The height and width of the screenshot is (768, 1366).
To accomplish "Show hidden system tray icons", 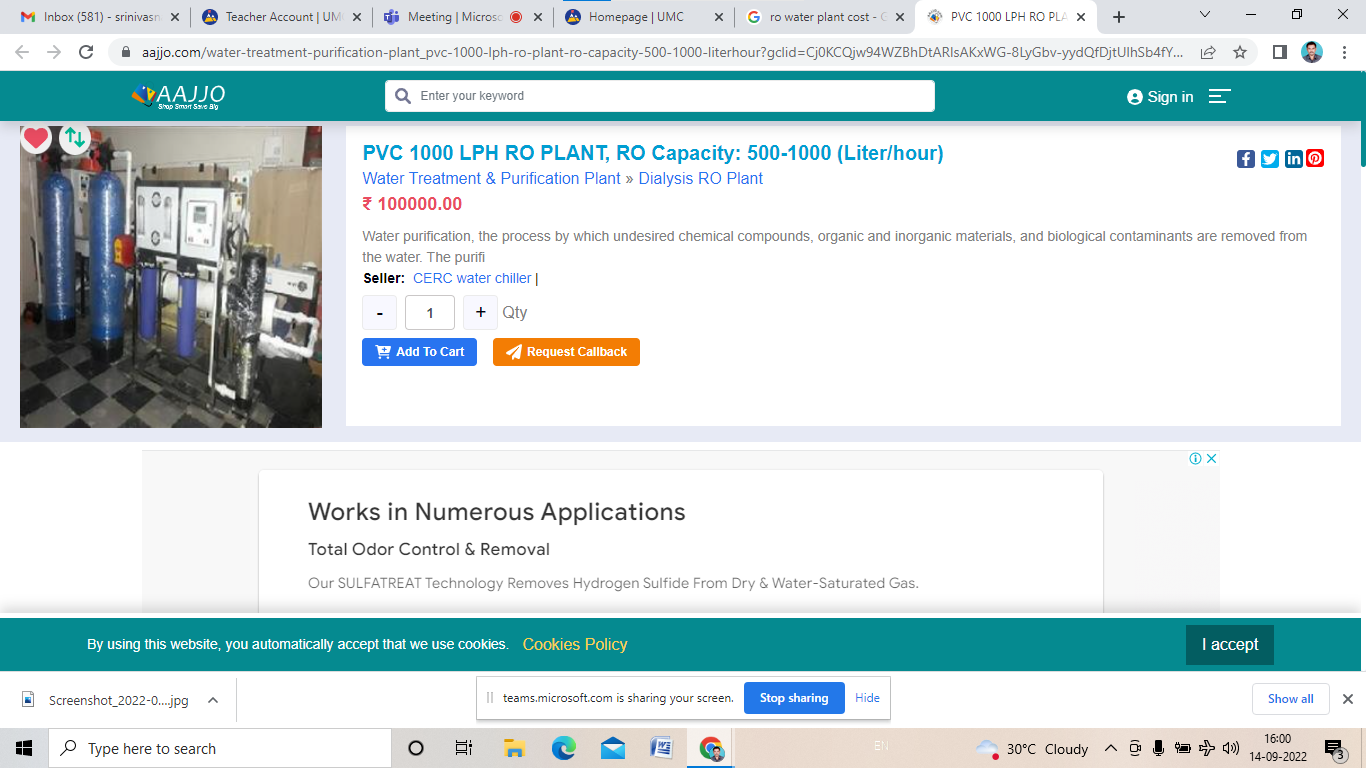I will (1110, 748).
